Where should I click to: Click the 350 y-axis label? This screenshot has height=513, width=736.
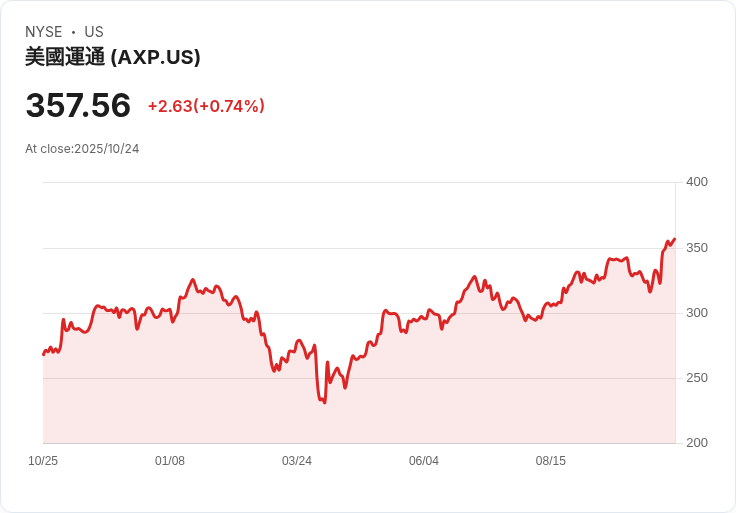696,247
